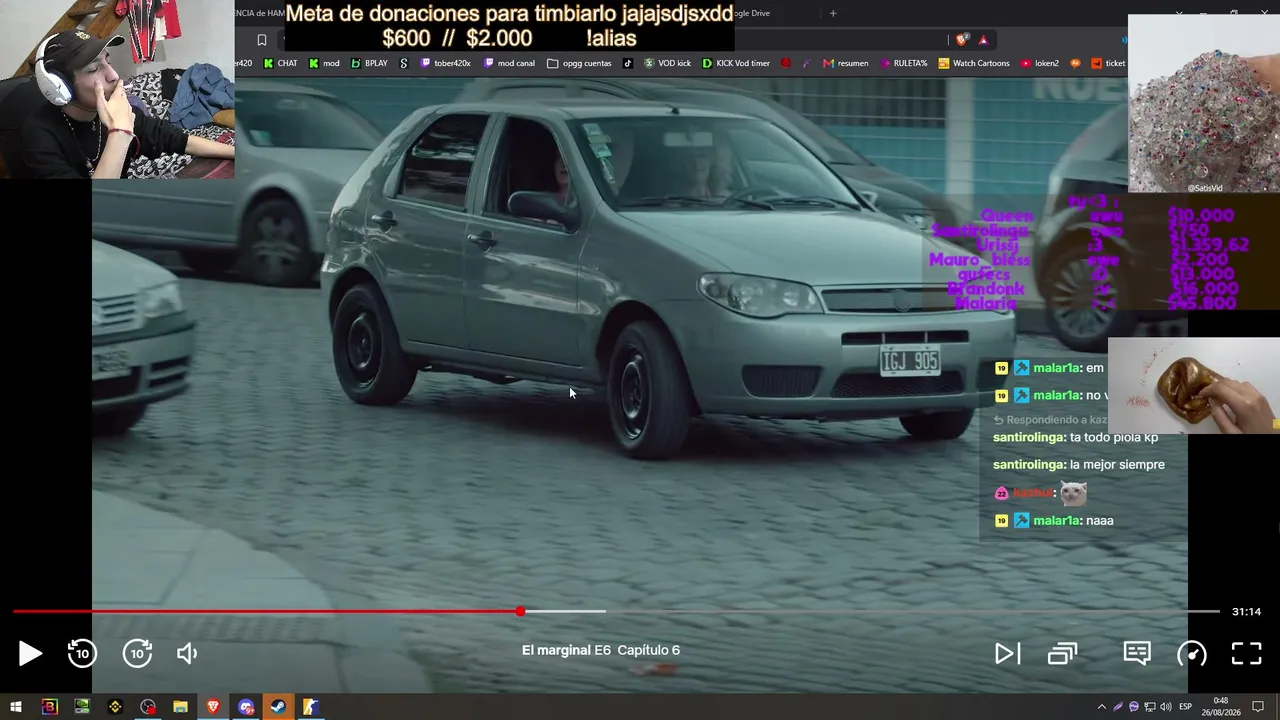Open Discord from the taskbar
Viewport: 1280px width, 720px height.
(246, 707)
